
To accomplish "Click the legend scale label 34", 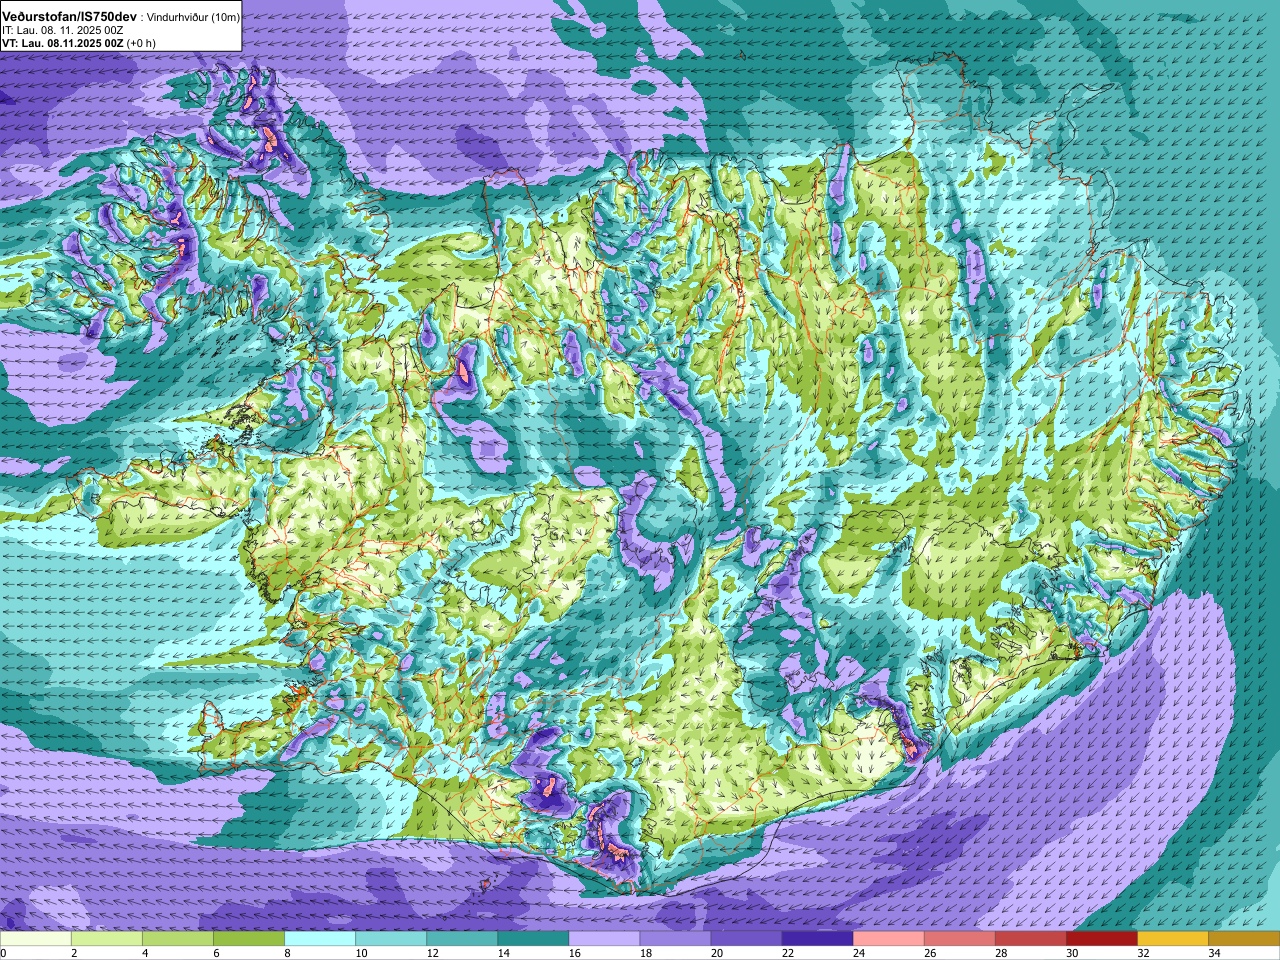I will [1214, 953].
